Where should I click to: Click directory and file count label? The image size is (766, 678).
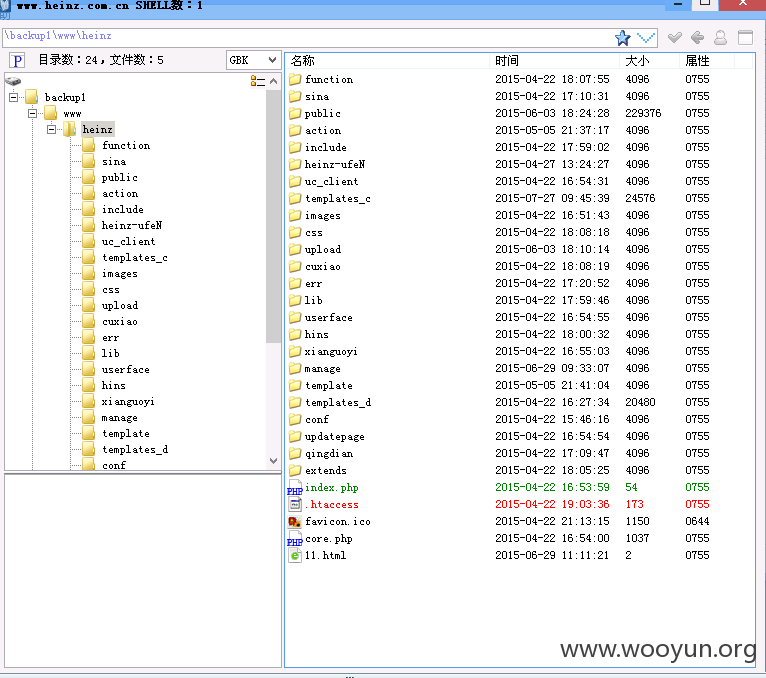pyautogui.click(x=101, y=60)
